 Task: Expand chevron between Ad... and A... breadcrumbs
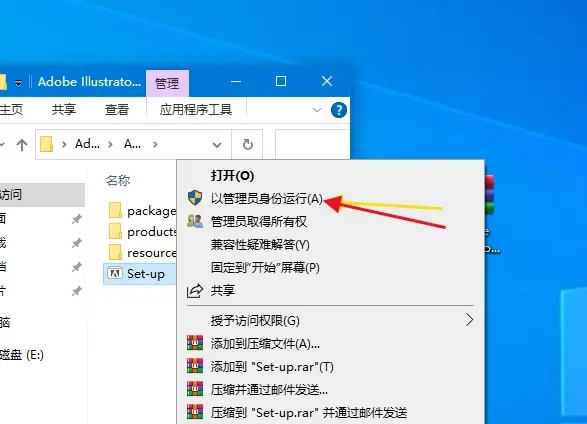point(110,144)
